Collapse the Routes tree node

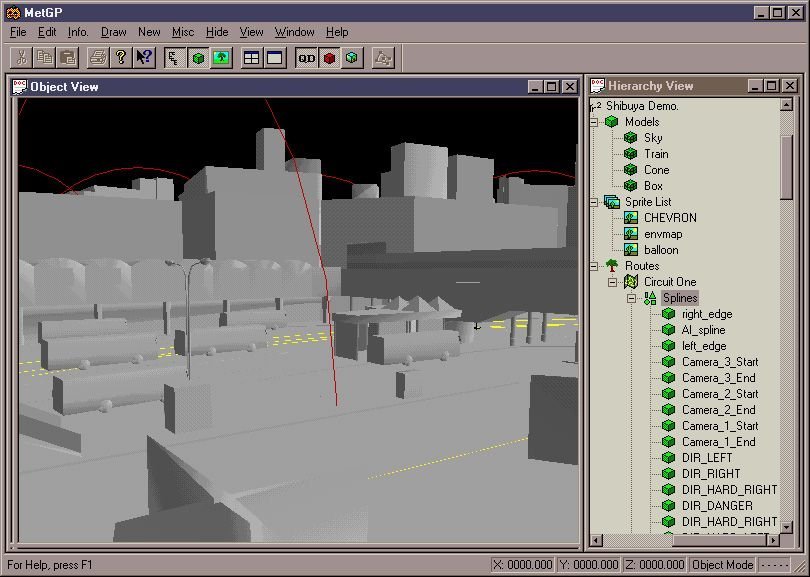[594, 266]
